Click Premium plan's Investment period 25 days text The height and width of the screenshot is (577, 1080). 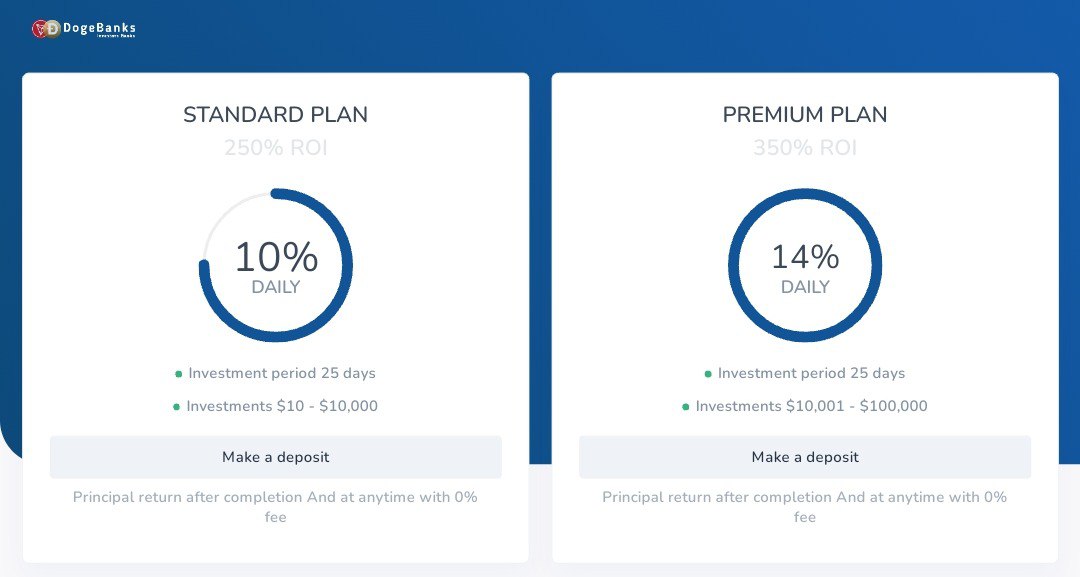coord(811,373)
